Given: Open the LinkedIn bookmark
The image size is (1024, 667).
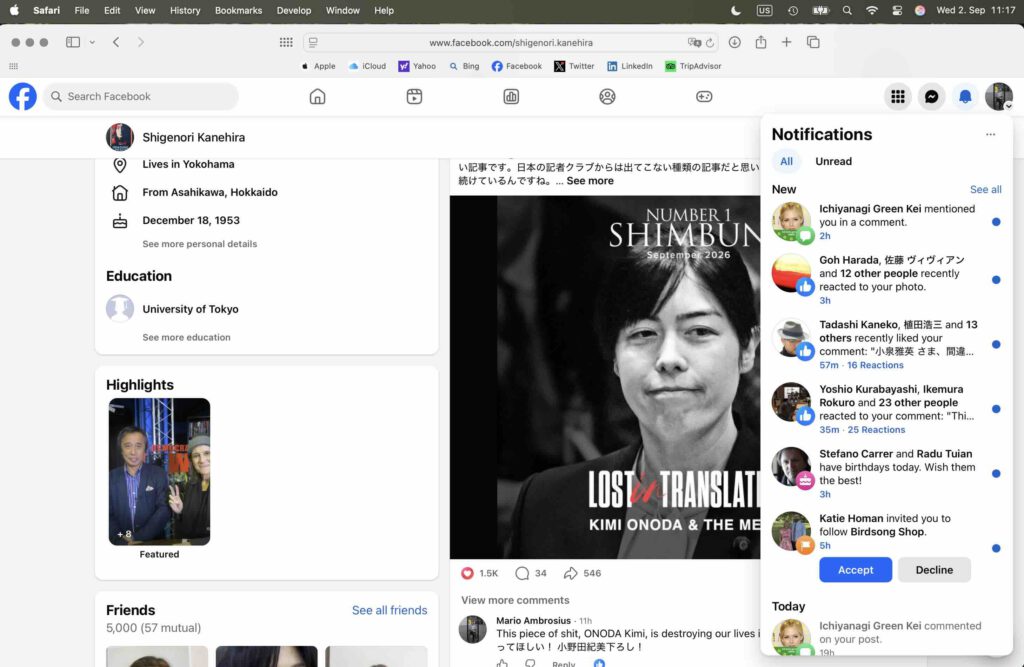Looking at the screenshot, I should pos(630,66).
